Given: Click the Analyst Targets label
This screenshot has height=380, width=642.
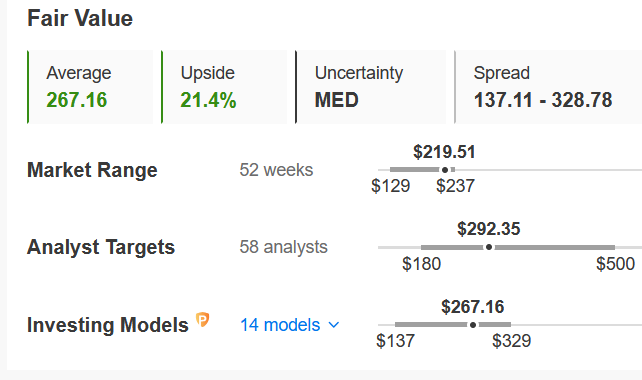Looking at the screenshot, I should [101, 247].
